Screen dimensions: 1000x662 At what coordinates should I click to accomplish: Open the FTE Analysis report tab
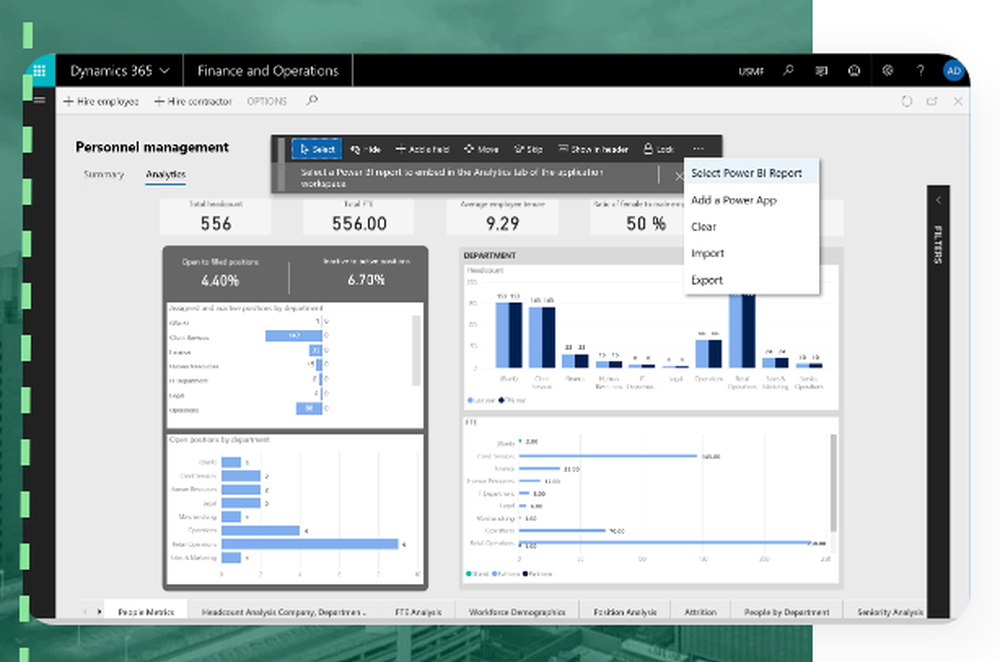tap(418, 612)
